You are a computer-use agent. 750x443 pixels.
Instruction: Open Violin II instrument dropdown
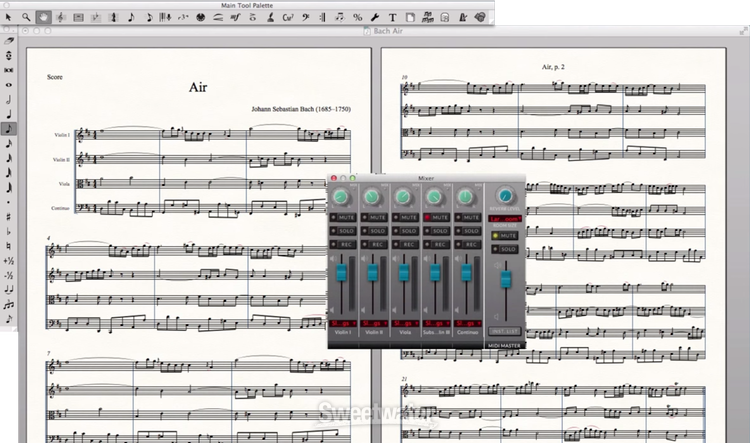pyautogui.click(x=374, y=323)
